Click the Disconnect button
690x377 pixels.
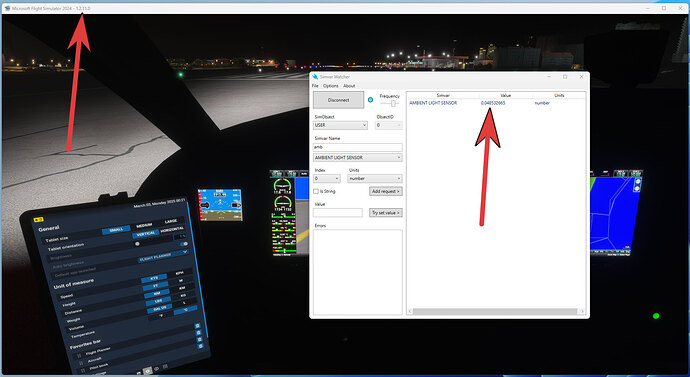click(x=338, y=100)
